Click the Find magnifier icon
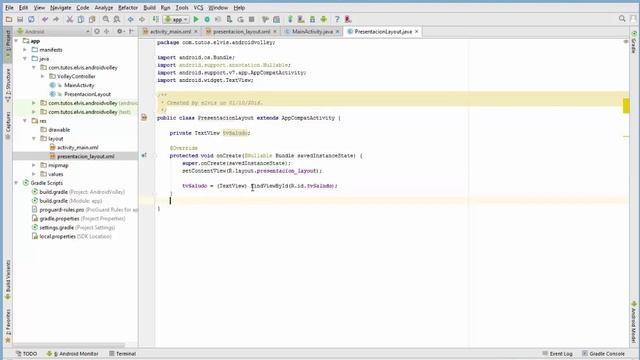 (106, 19)
